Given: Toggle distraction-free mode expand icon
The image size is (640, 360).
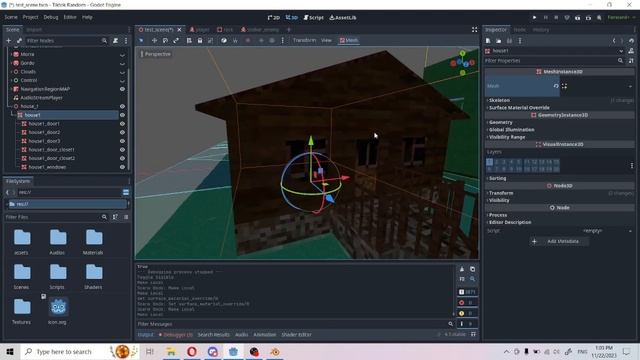Looking at the screenshot, I should point(474,29).
